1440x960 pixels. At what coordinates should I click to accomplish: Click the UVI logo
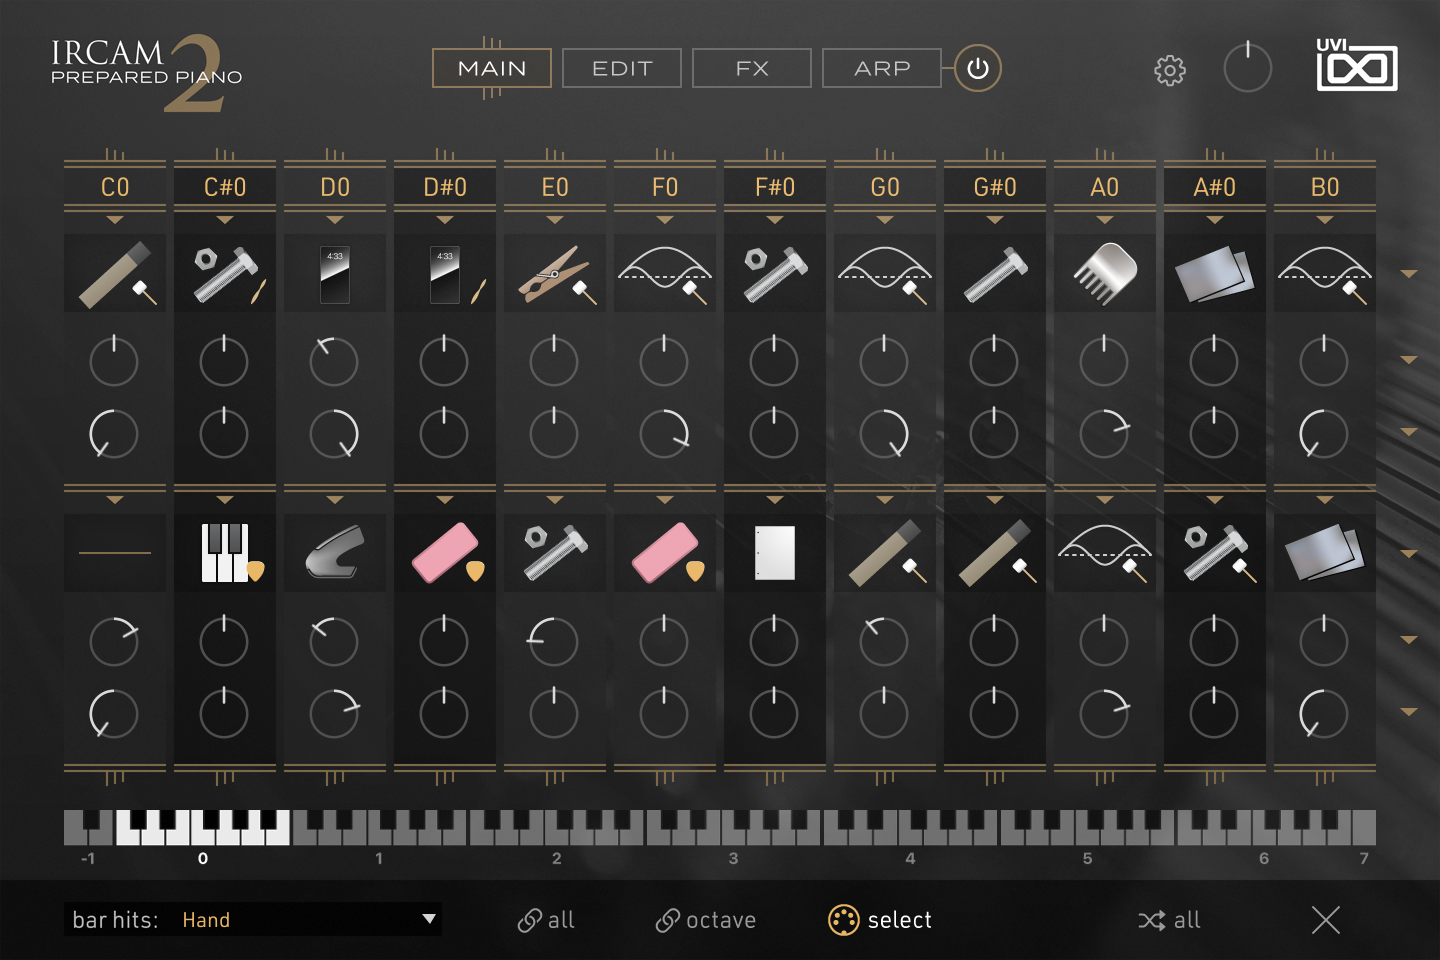(x=1357, y=65)
